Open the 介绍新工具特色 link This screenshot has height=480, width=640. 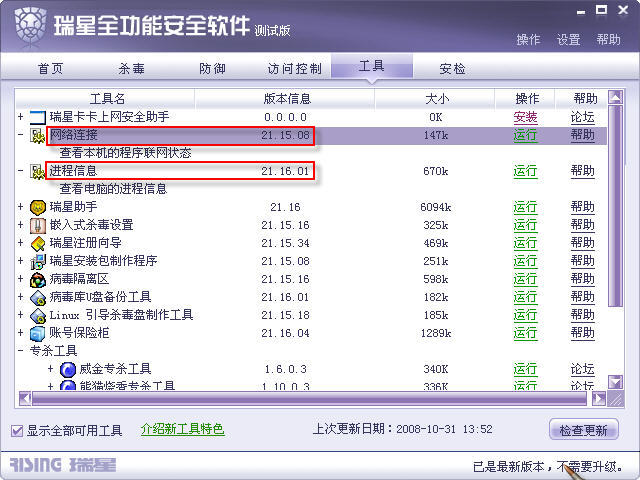182,429
